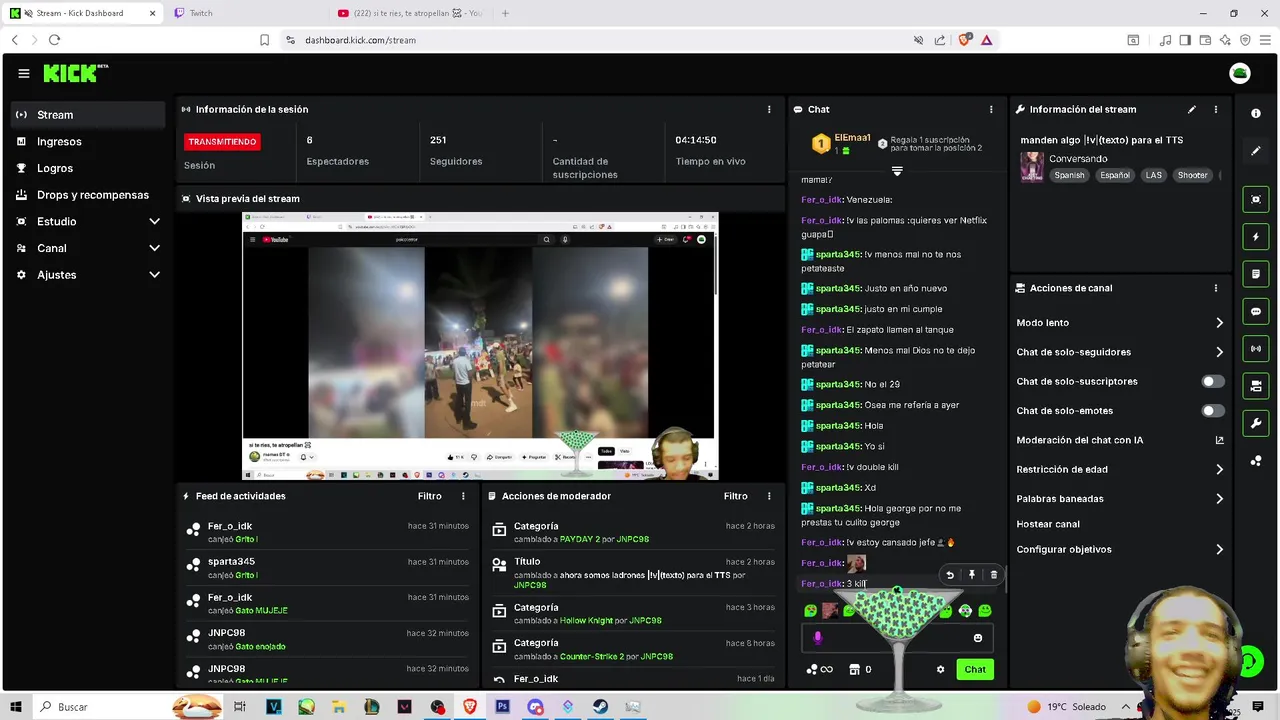Toggle the wrench widget icon in the right sidebar

[1256, 423]
